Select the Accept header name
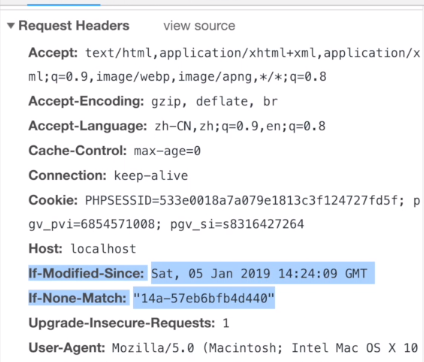Screen dimensions: 424x362 (53, 53)
